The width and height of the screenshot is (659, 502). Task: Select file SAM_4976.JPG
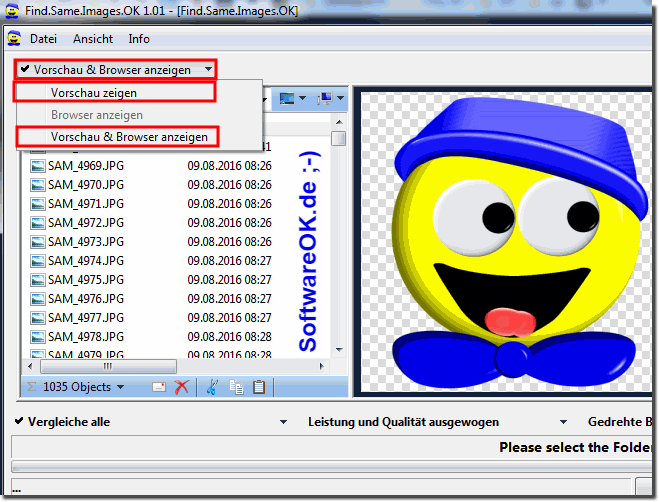pyautogui.click(x=86, y=299)
